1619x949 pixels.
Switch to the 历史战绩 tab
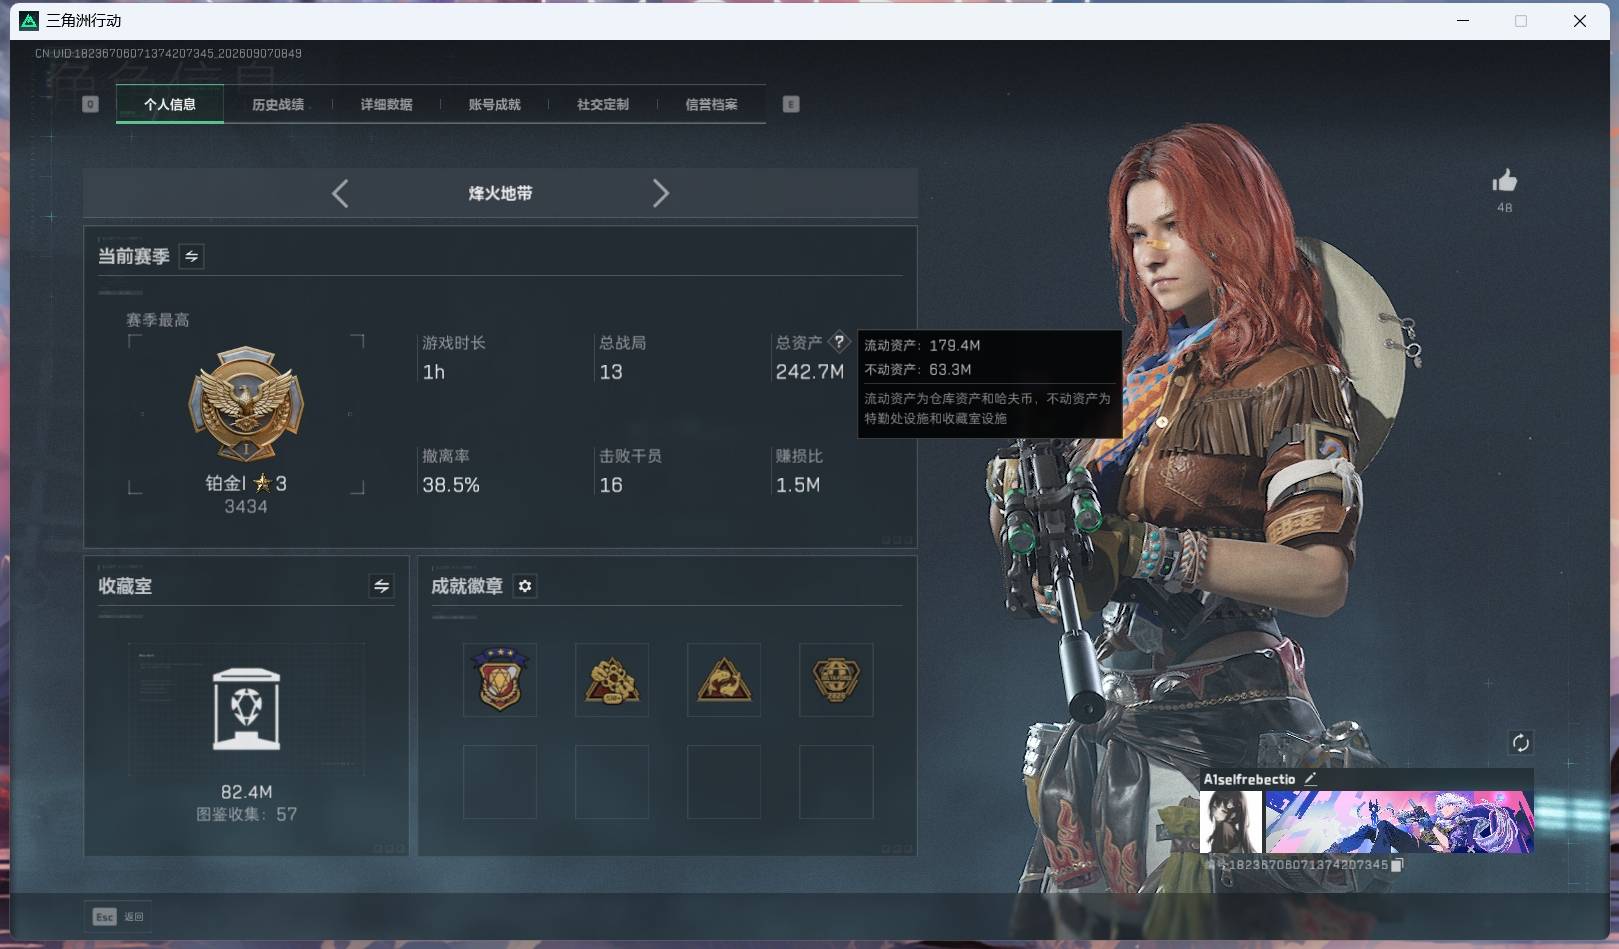[278, 104]
